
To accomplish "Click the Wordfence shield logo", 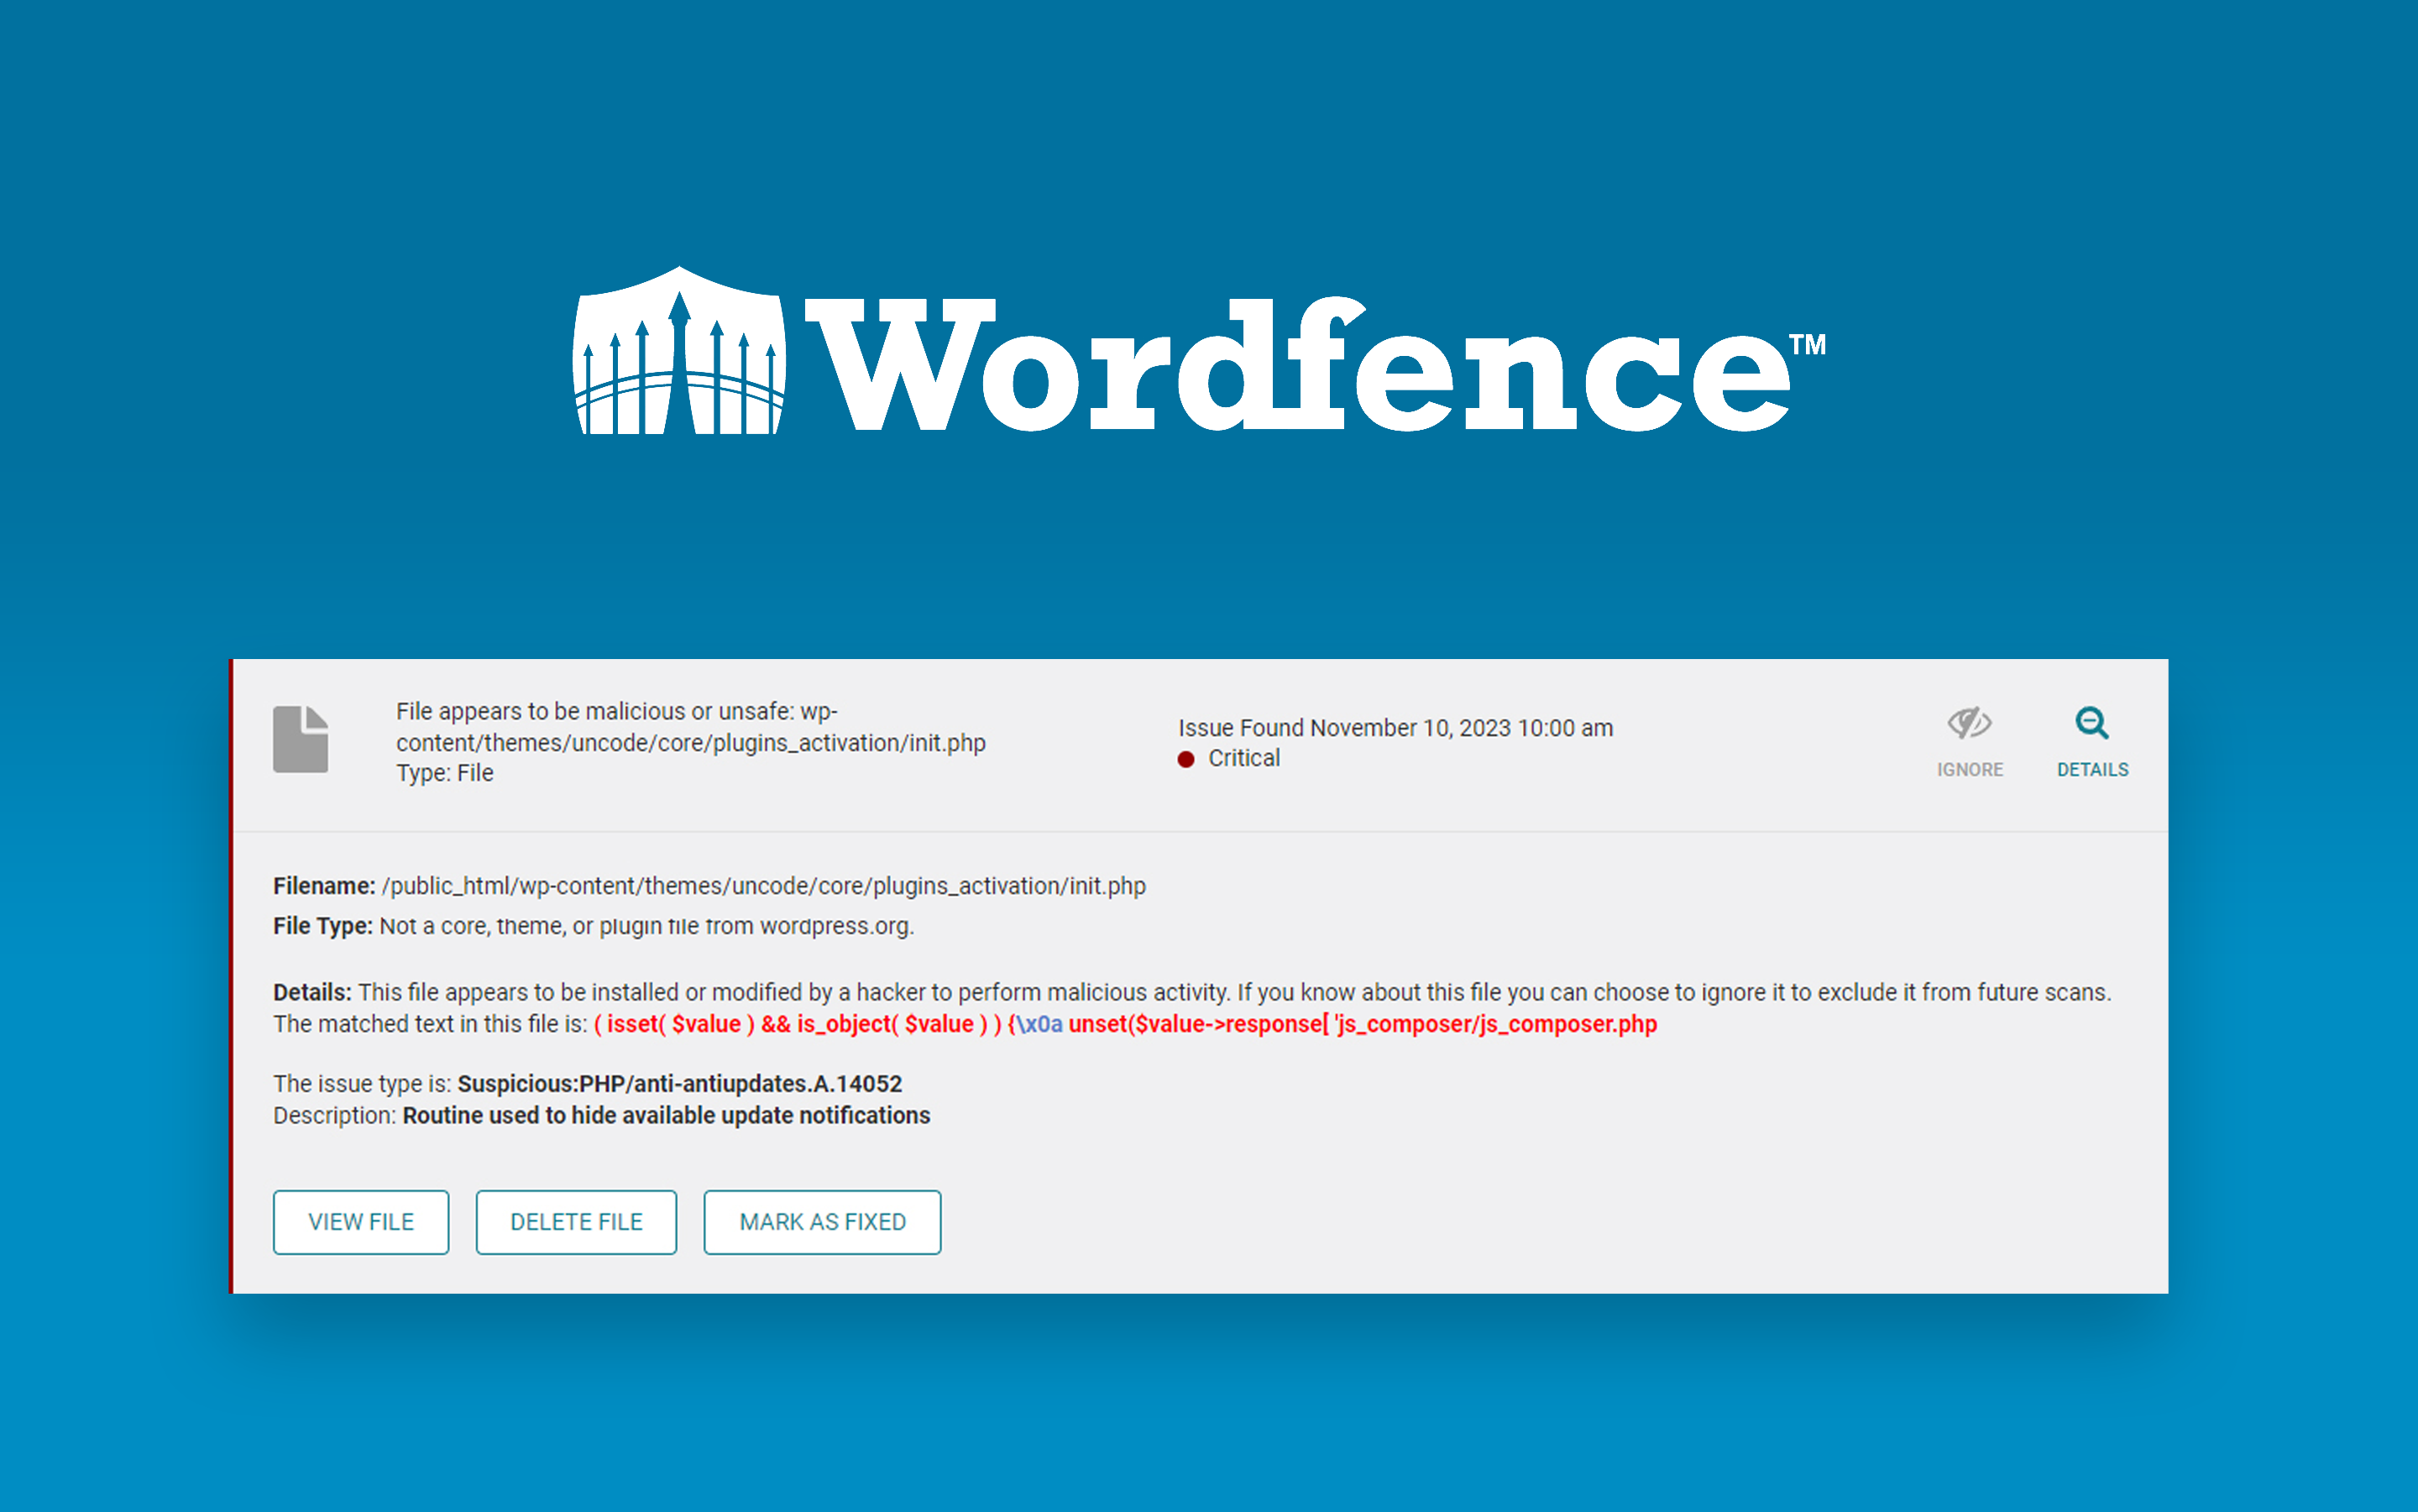I will [x=679, y=350].
